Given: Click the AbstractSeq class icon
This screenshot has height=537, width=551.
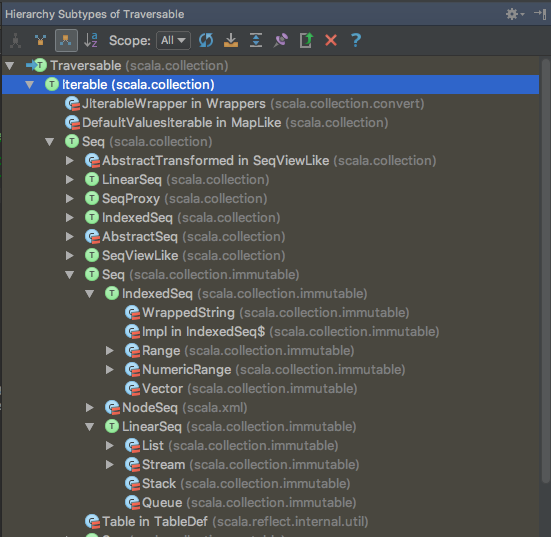Looking at the screenshot, I should [92, 237].
